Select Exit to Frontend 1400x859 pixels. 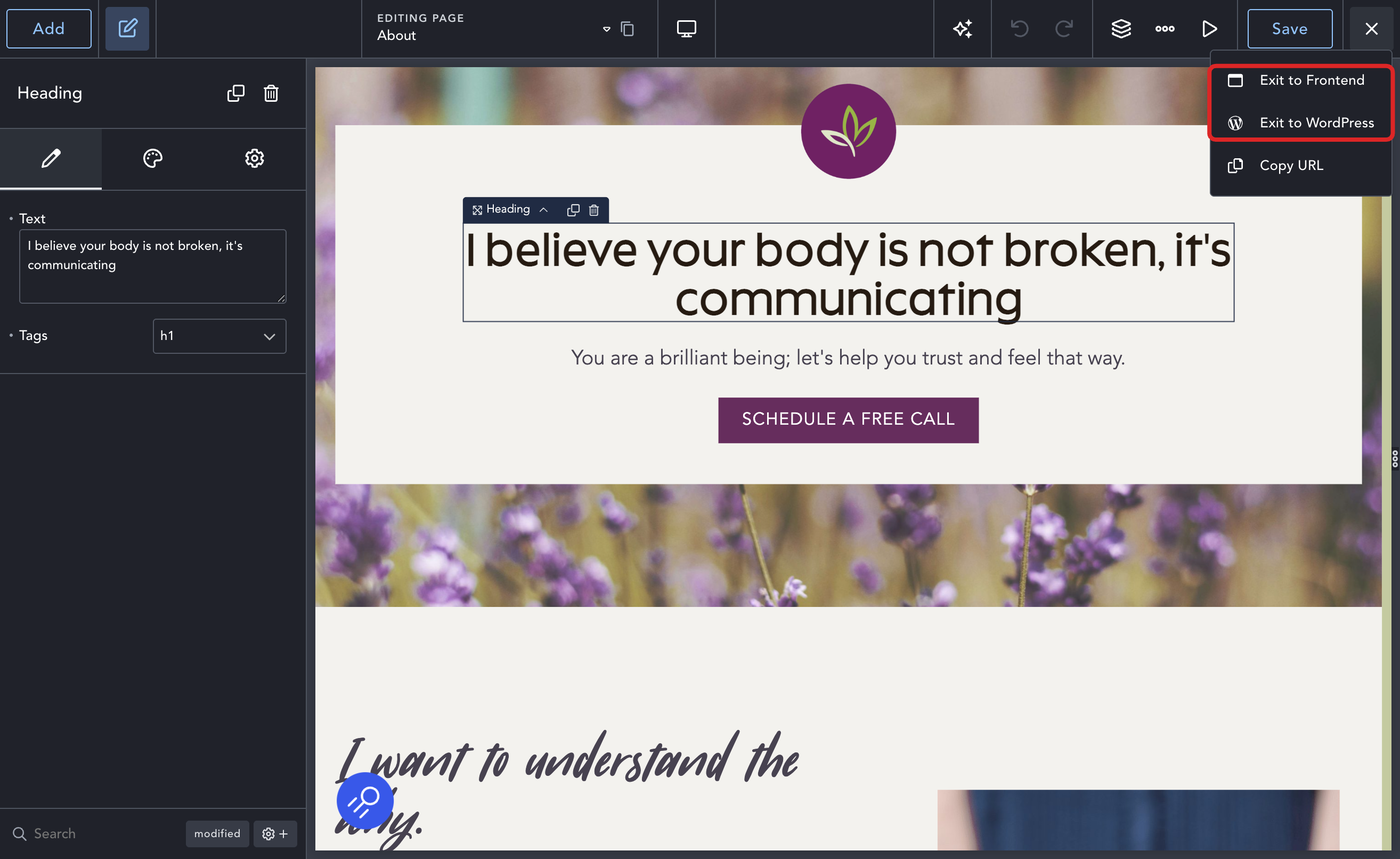coord(1300,80)
